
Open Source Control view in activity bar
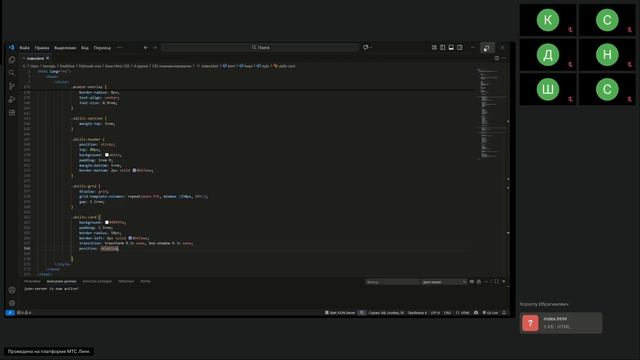coord(12,86)
